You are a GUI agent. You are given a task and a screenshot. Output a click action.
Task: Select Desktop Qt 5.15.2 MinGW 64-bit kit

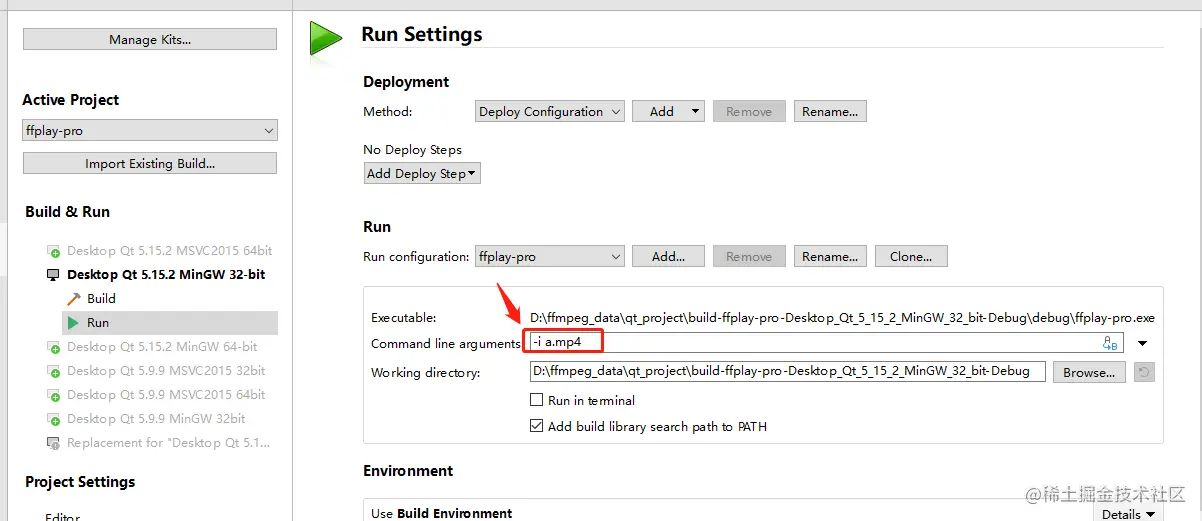162,347
